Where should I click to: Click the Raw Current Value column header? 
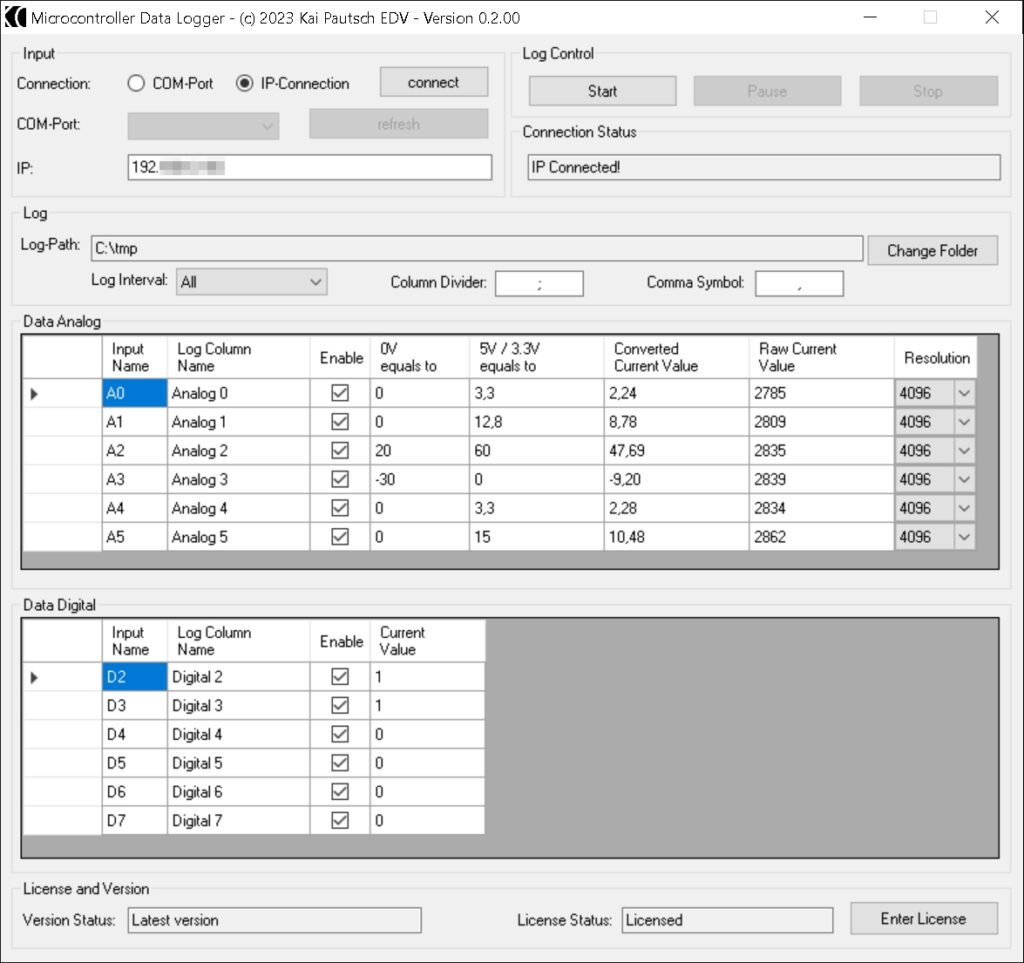[x=822, y=357]
